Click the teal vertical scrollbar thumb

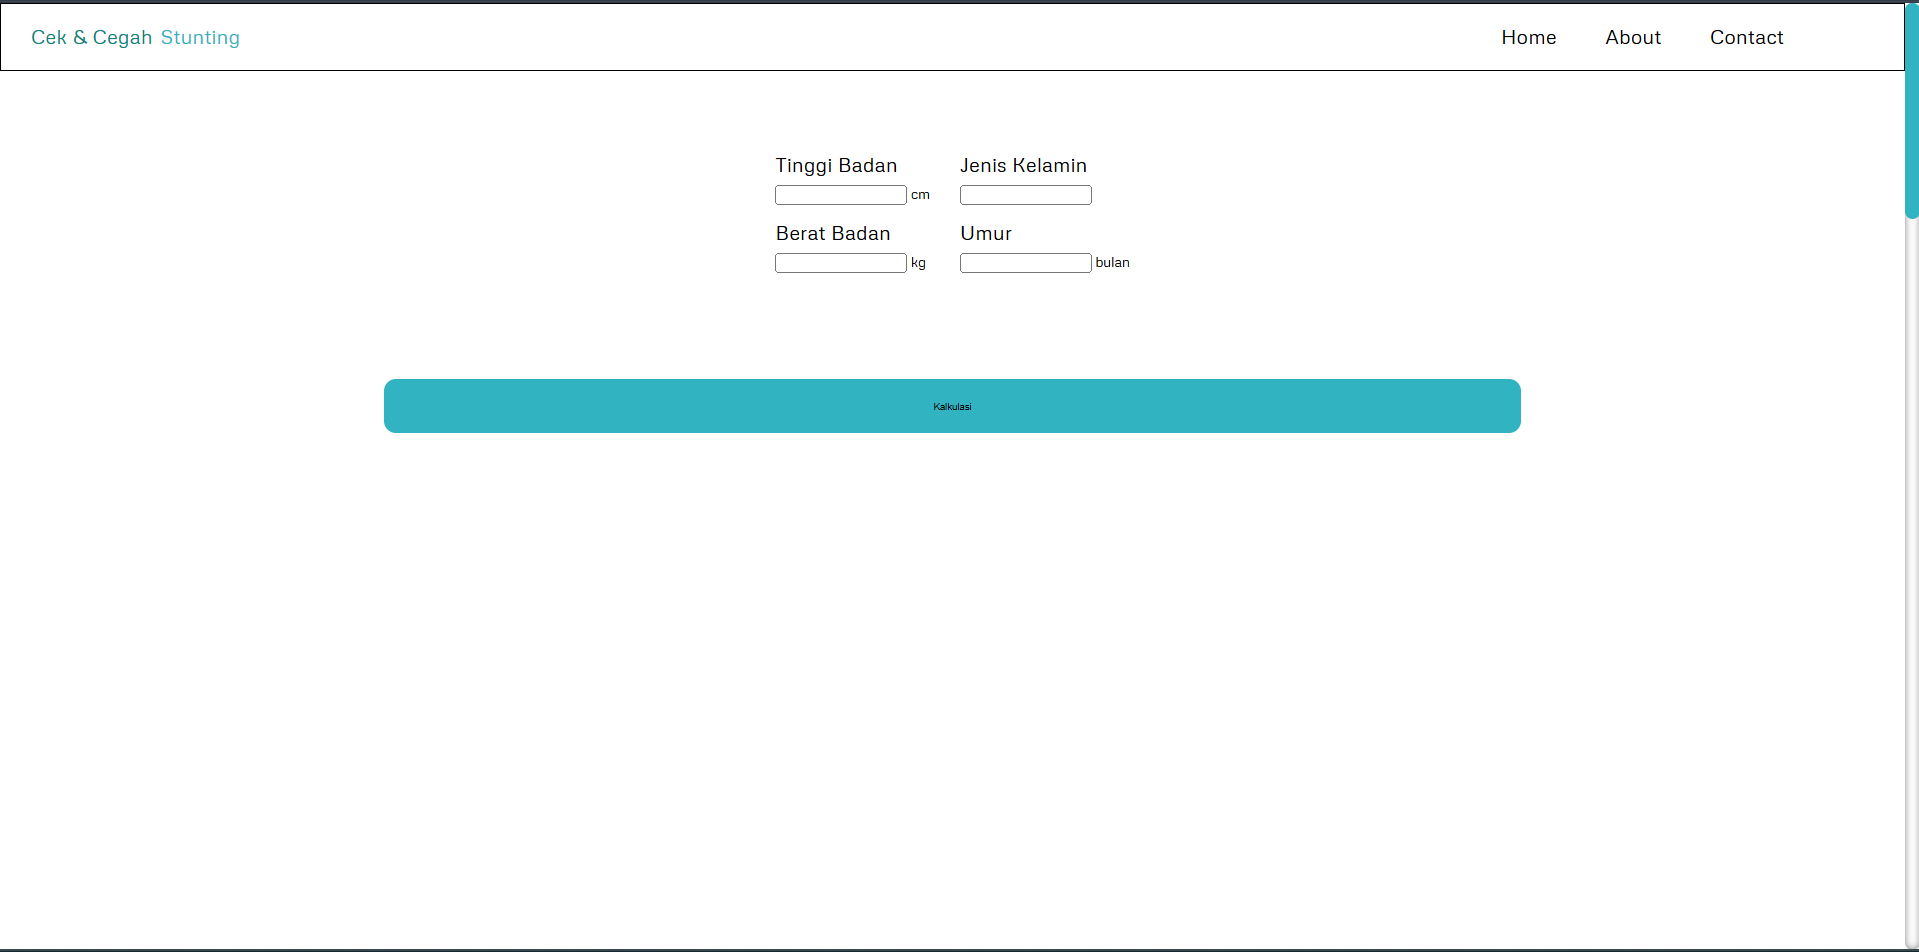coord(1911,110)
